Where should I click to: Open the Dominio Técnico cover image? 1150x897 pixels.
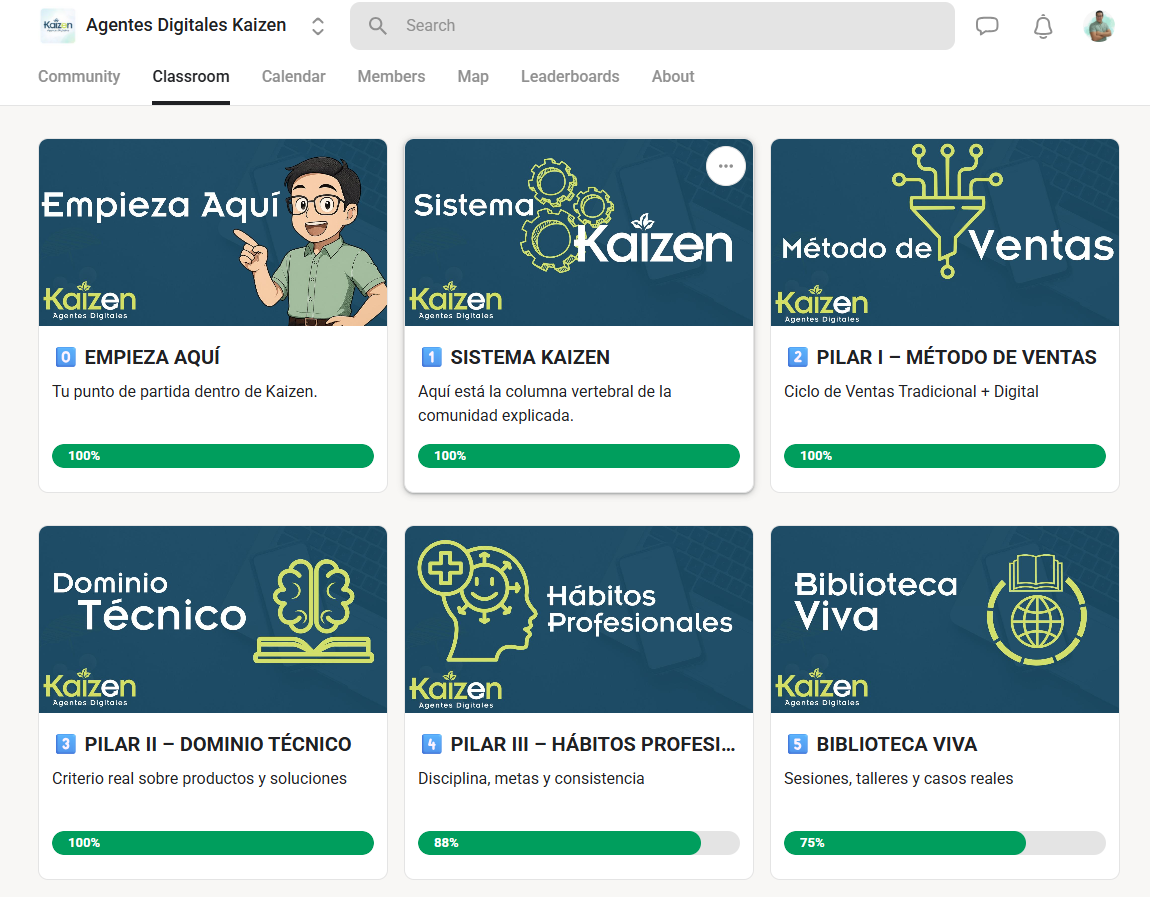[x=213, y=619]
